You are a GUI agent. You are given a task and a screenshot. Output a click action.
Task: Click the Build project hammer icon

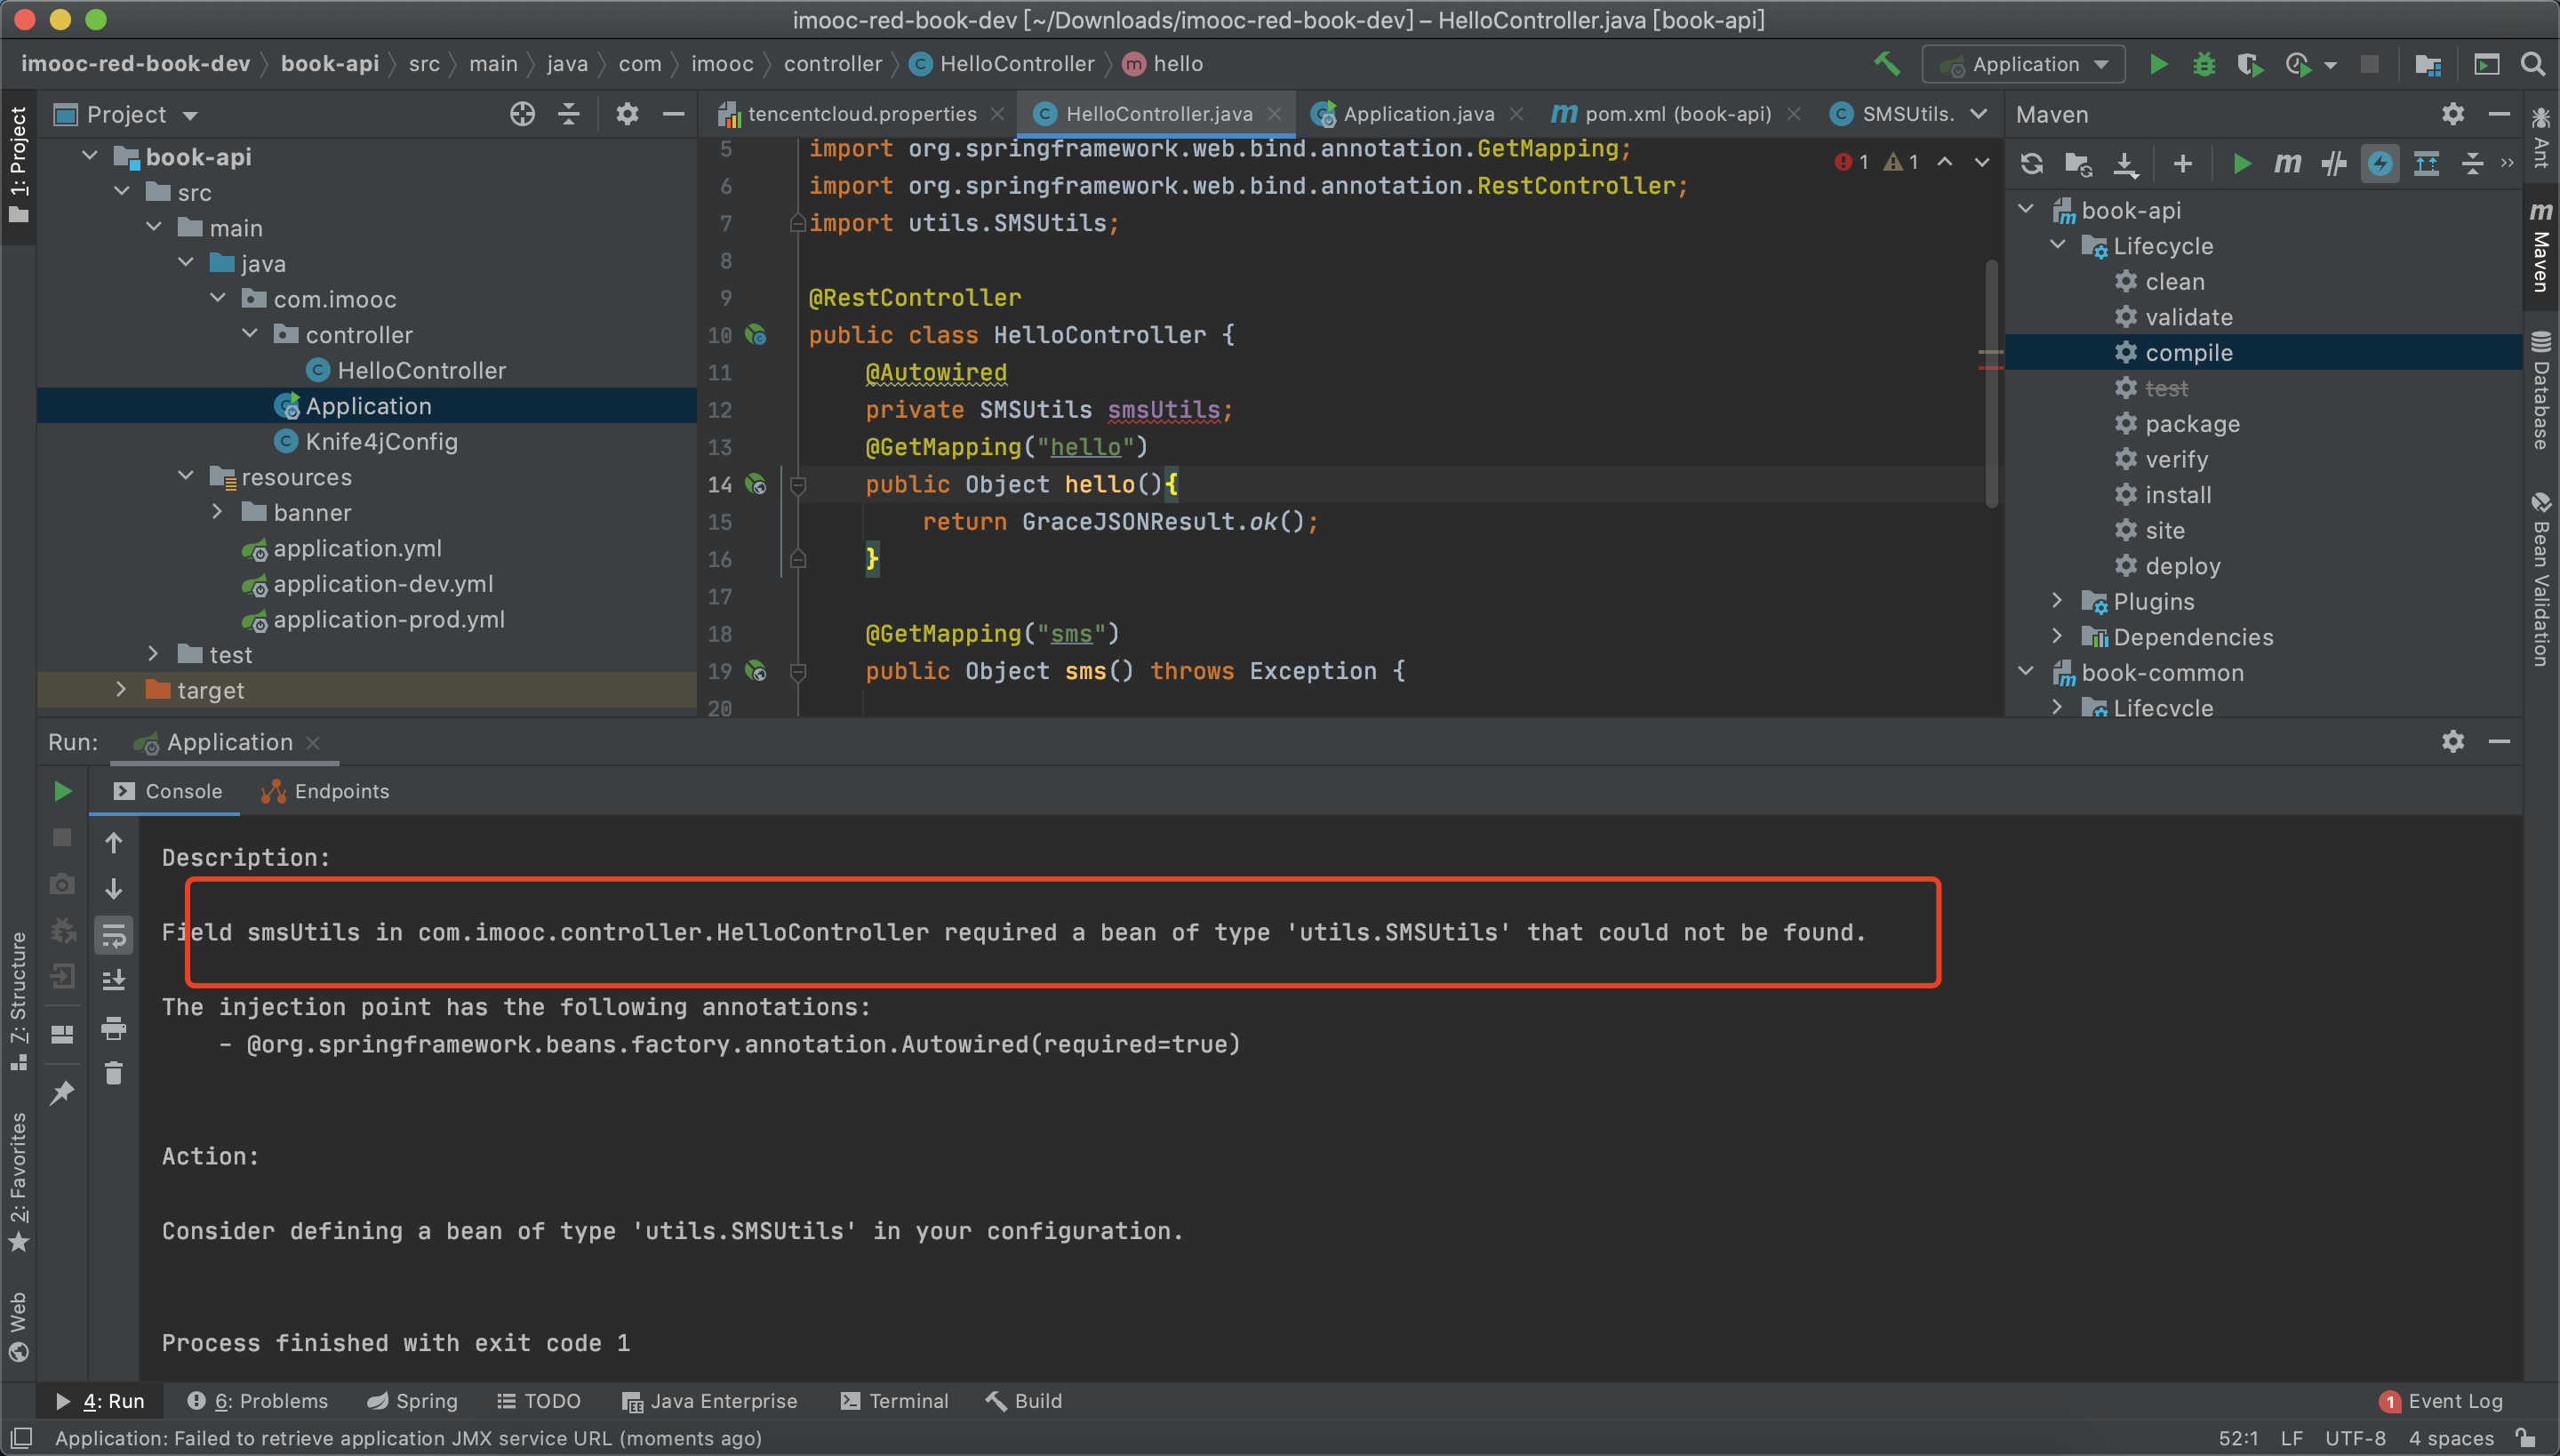coord(1886,64)
